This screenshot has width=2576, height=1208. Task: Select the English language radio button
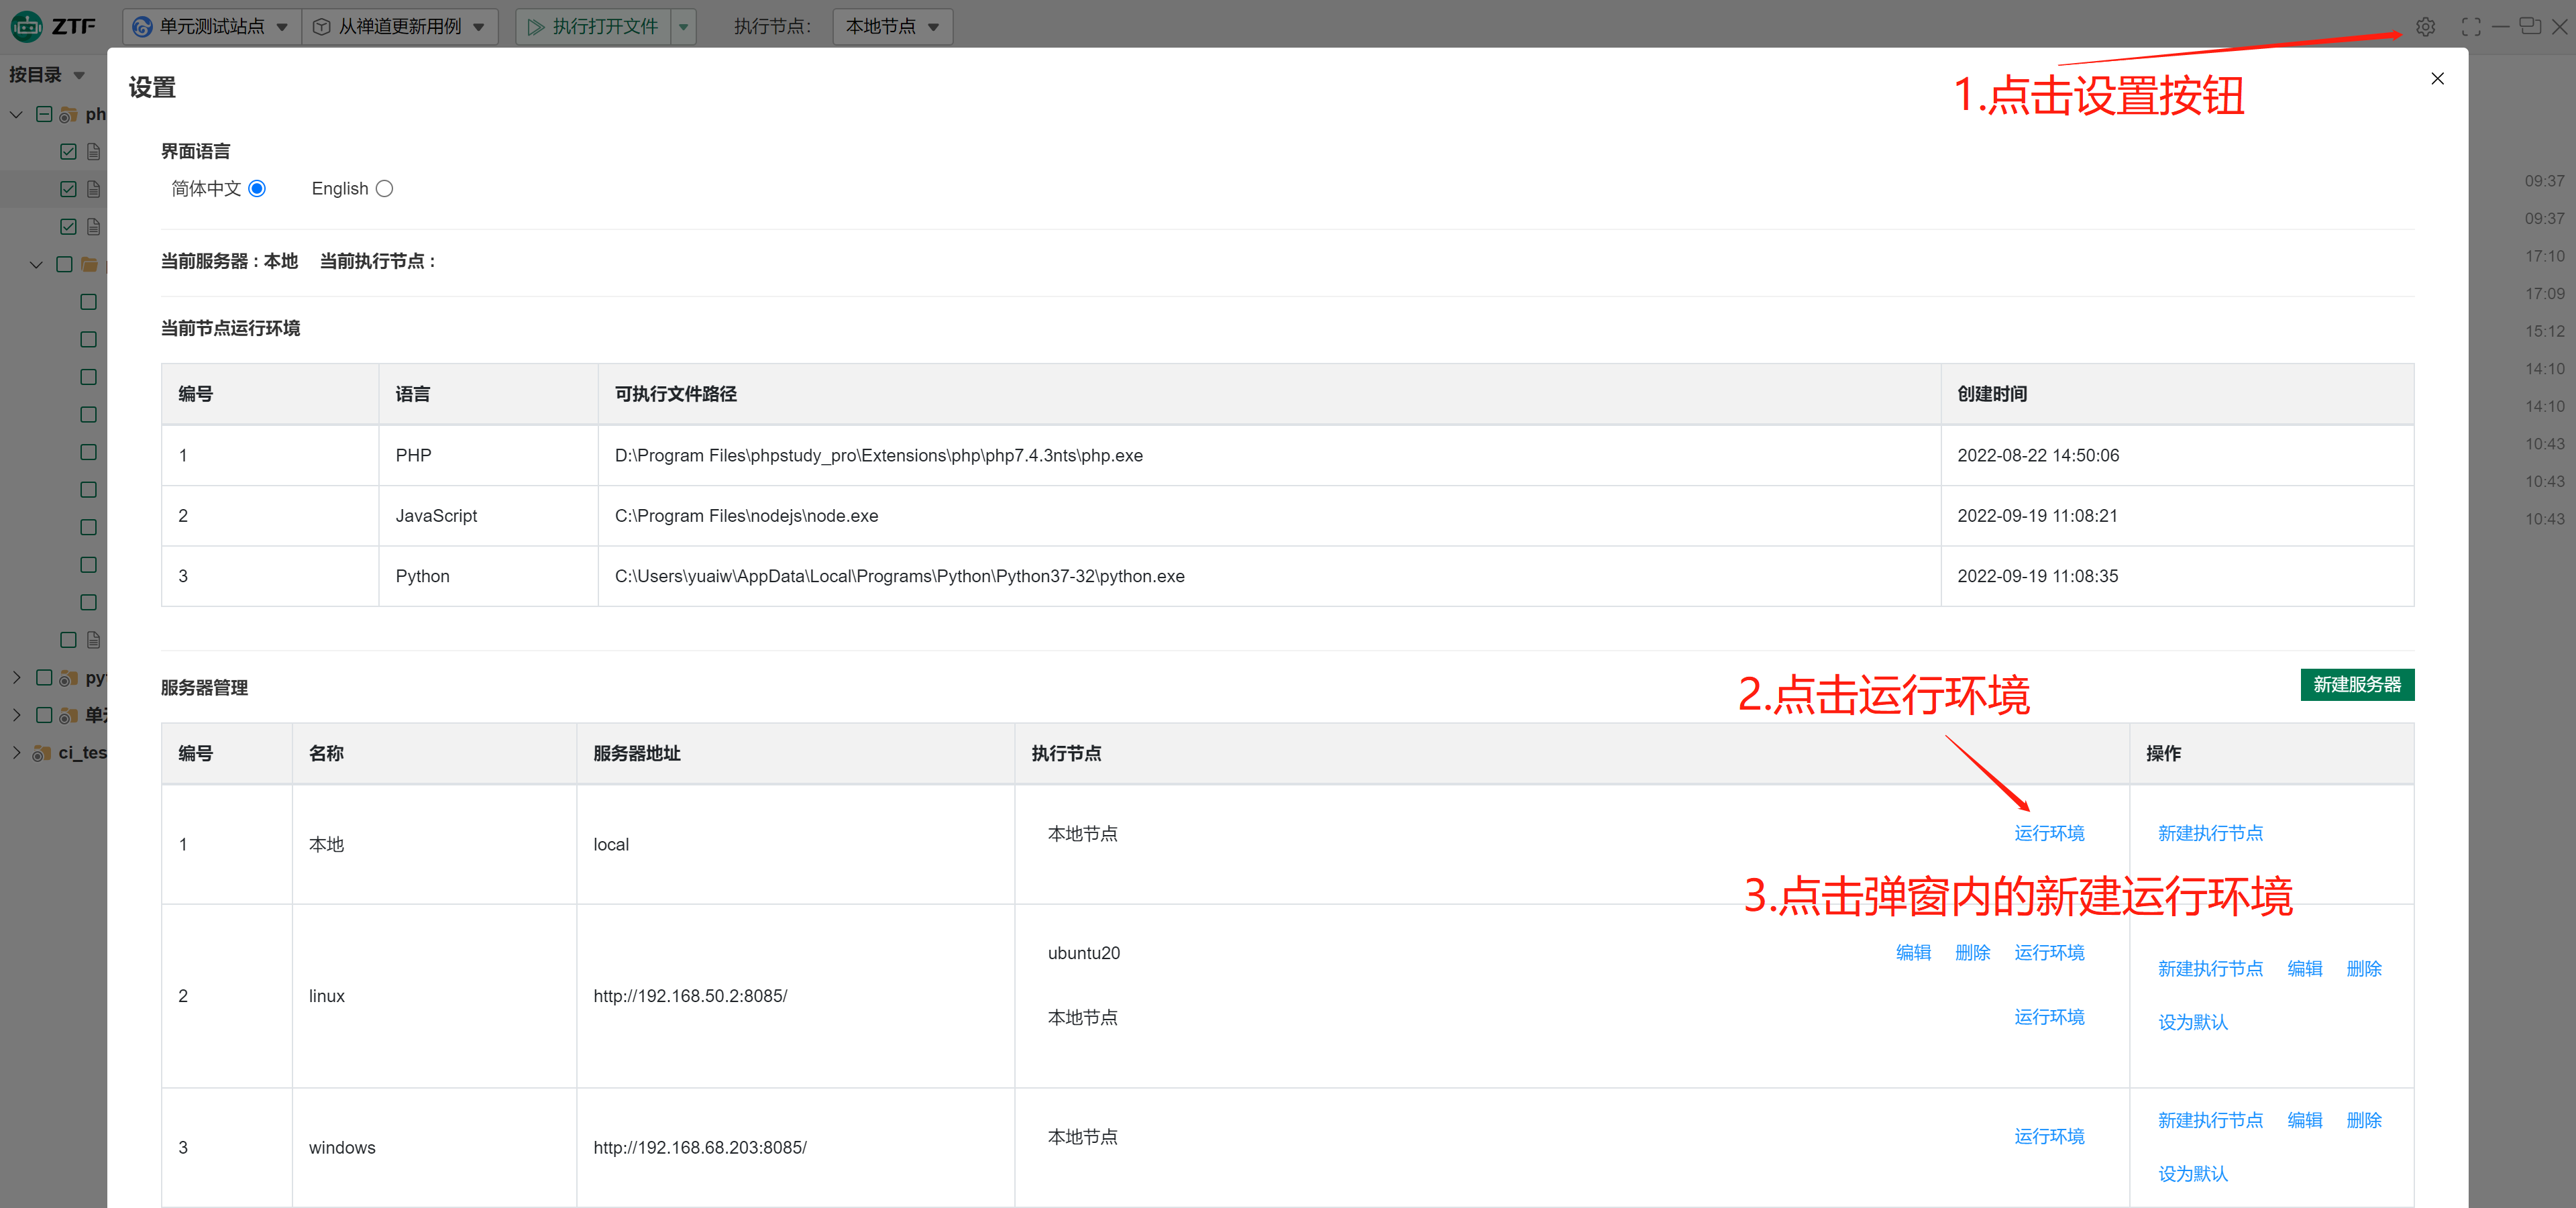pos(384,189)
